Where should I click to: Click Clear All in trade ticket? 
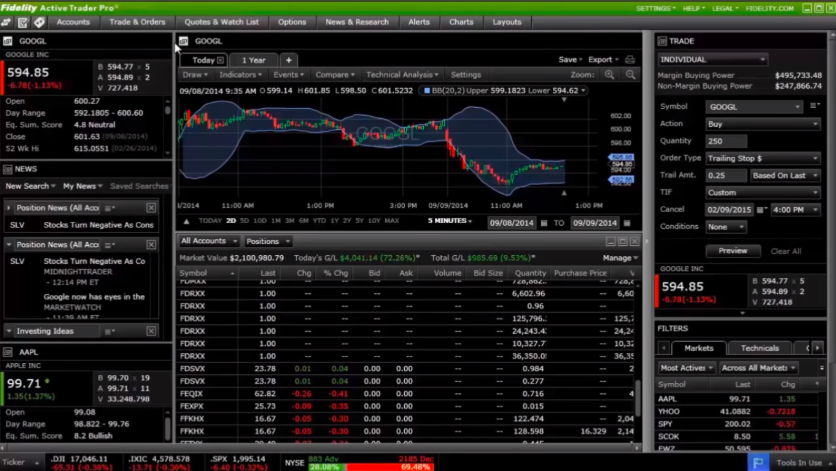click(x=785, y=251)
